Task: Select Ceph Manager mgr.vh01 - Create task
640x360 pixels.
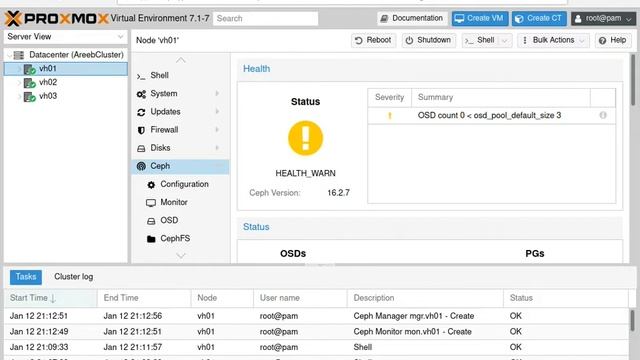Action: pyautogui.click(x=316, y=316)
